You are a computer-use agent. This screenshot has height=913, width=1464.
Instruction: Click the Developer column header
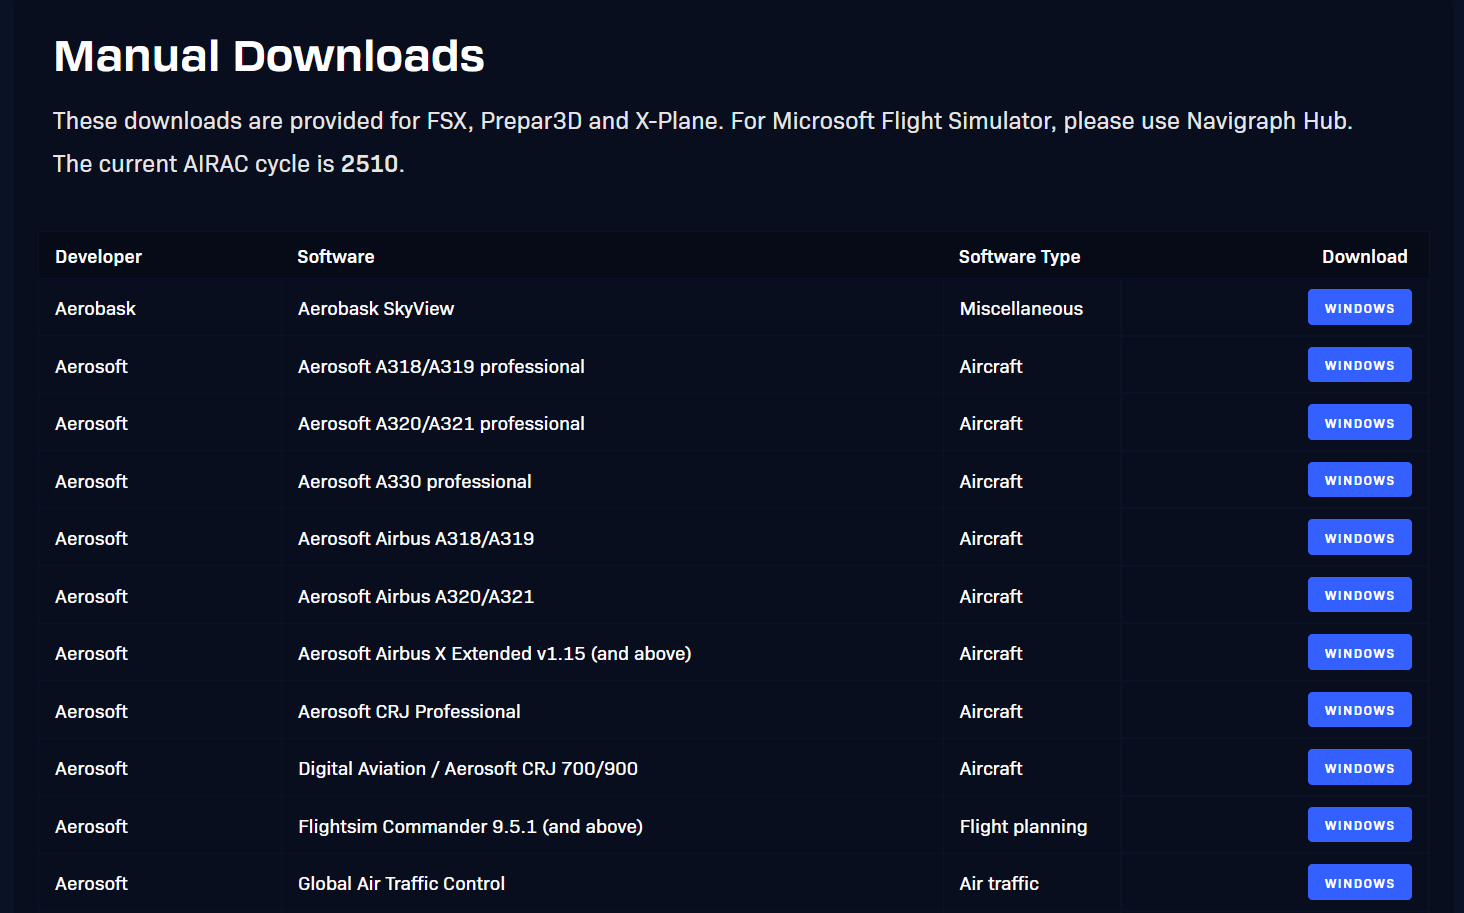99,257
